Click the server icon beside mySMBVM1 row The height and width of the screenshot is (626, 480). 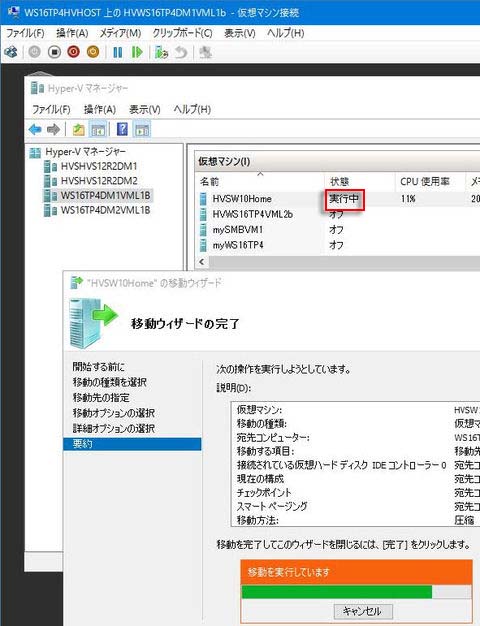point(203,230)
